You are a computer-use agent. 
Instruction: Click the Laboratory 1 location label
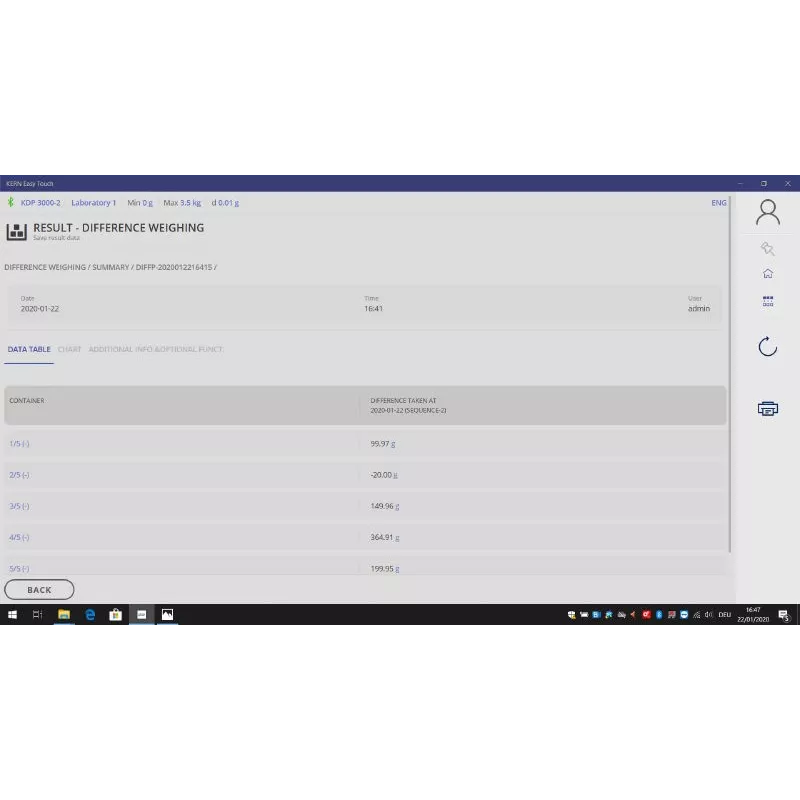point(93,202)
